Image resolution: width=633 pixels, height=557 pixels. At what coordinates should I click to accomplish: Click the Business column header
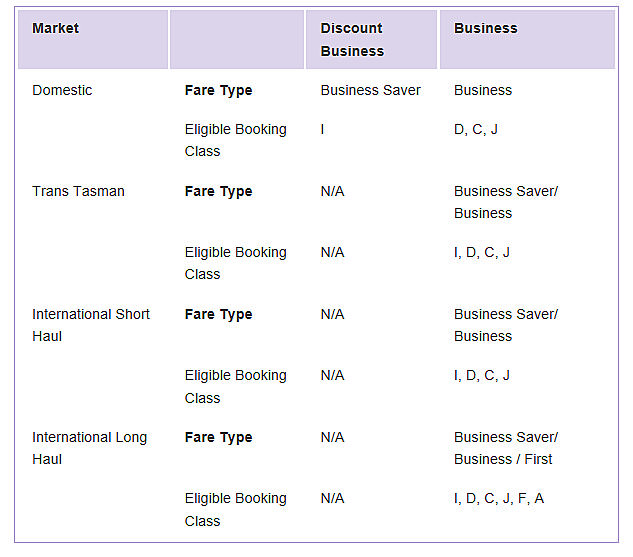(527, 40)
